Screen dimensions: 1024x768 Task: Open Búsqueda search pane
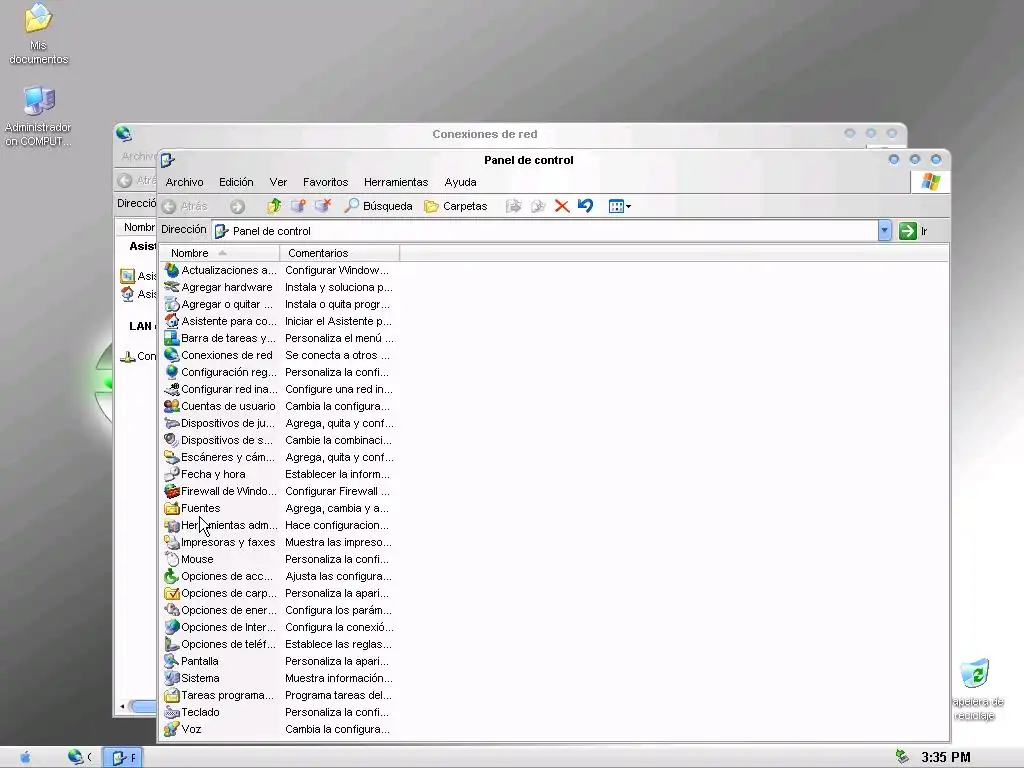[378, 206]
